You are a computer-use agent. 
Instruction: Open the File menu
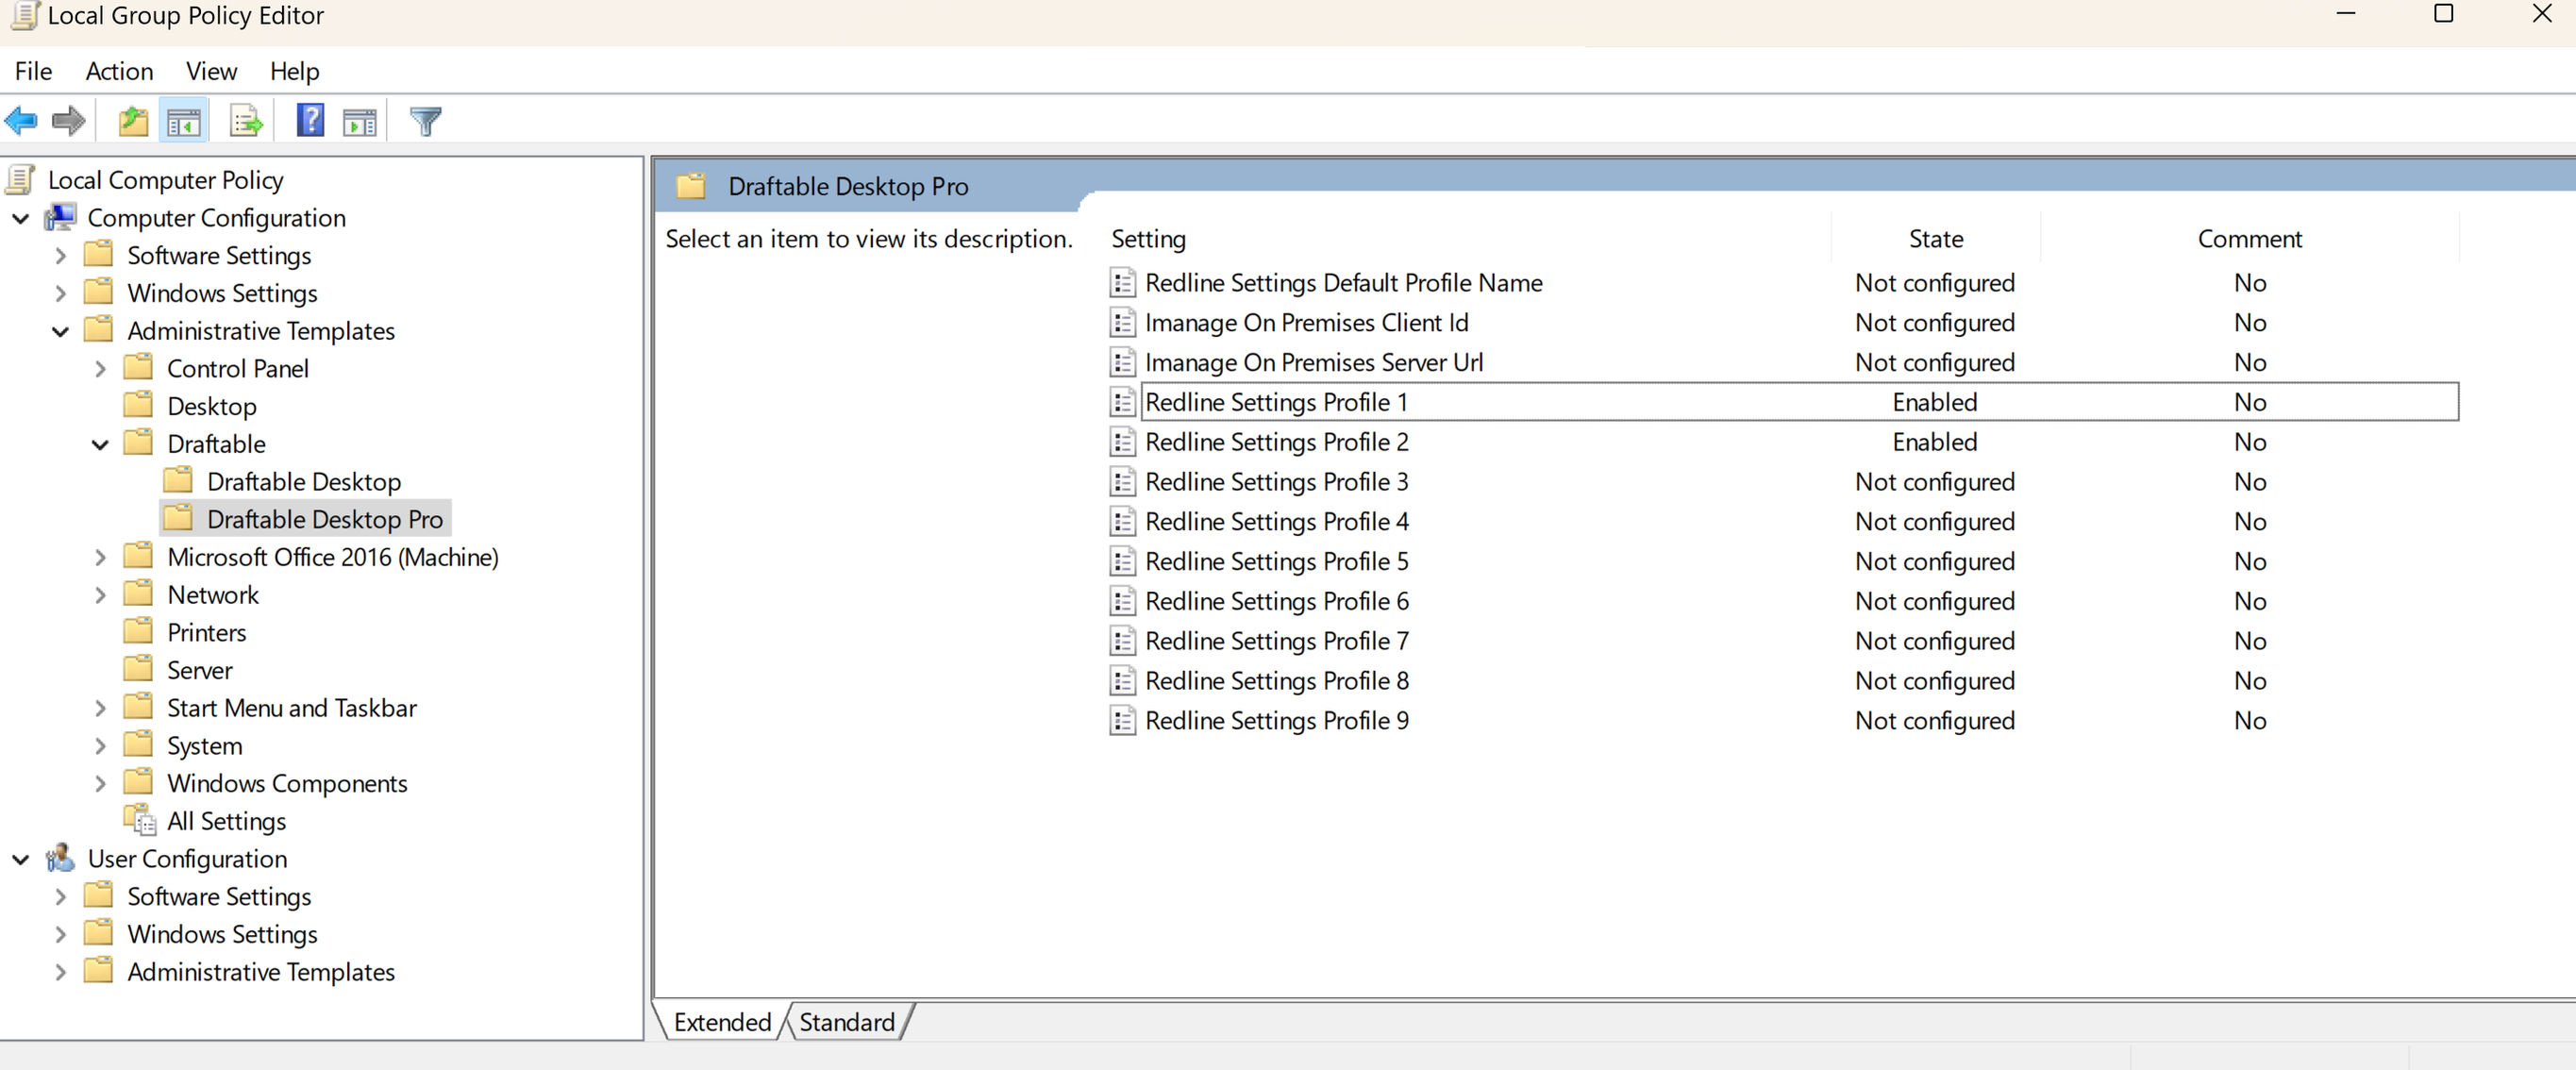33,71
